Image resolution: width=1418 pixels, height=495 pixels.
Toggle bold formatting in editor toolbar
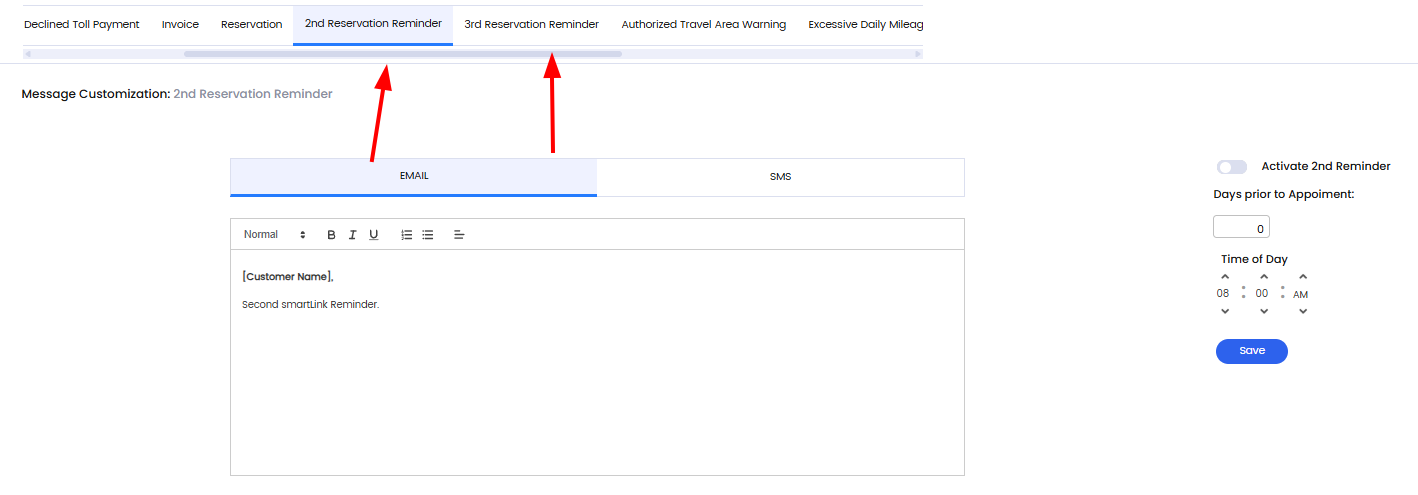(x=332, y=235)
